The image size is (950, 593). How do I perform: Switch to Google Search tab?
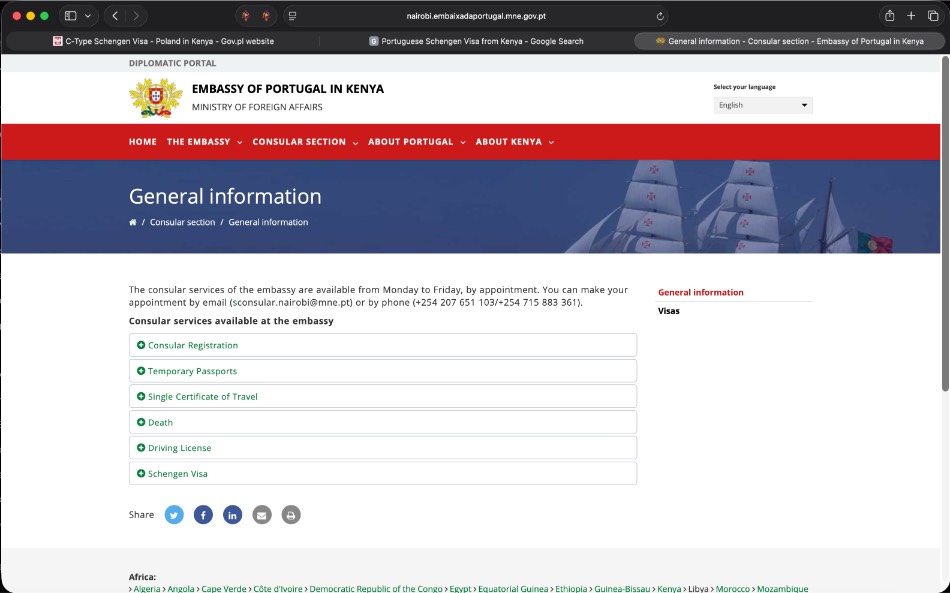[476, 41]
